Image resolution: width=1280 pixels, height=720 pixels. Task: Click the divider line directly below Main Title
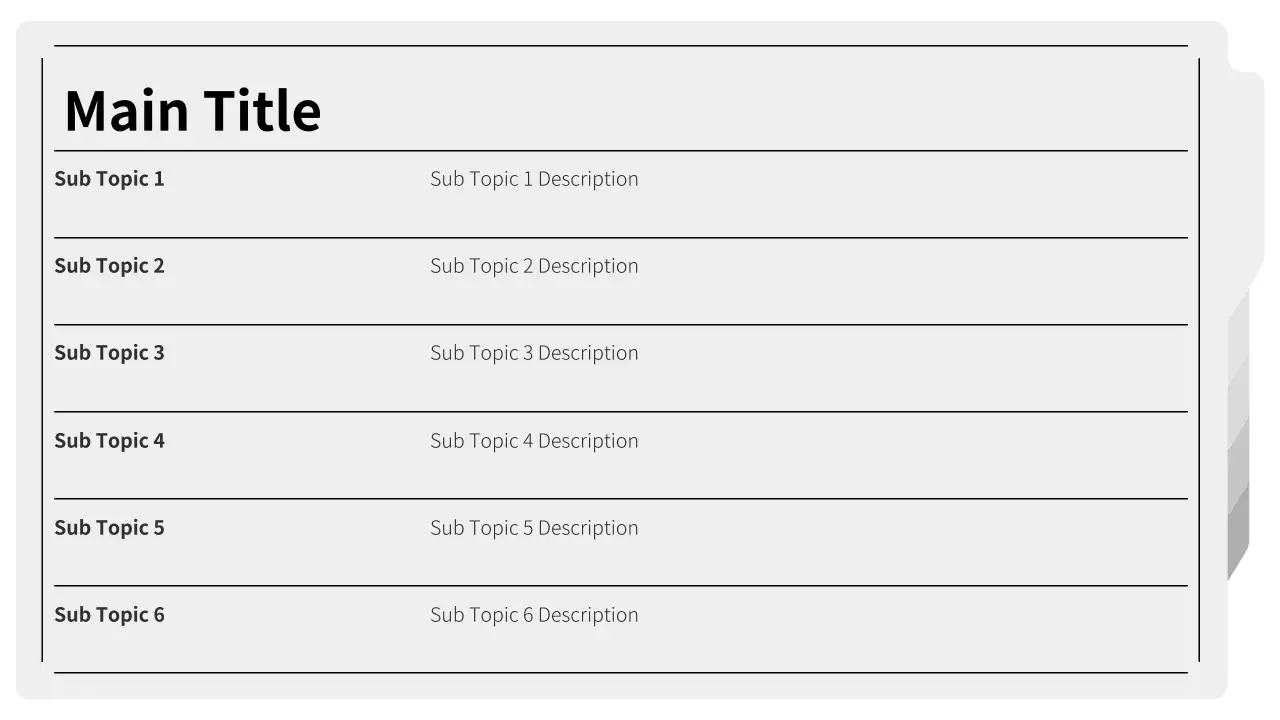(620, 151)
